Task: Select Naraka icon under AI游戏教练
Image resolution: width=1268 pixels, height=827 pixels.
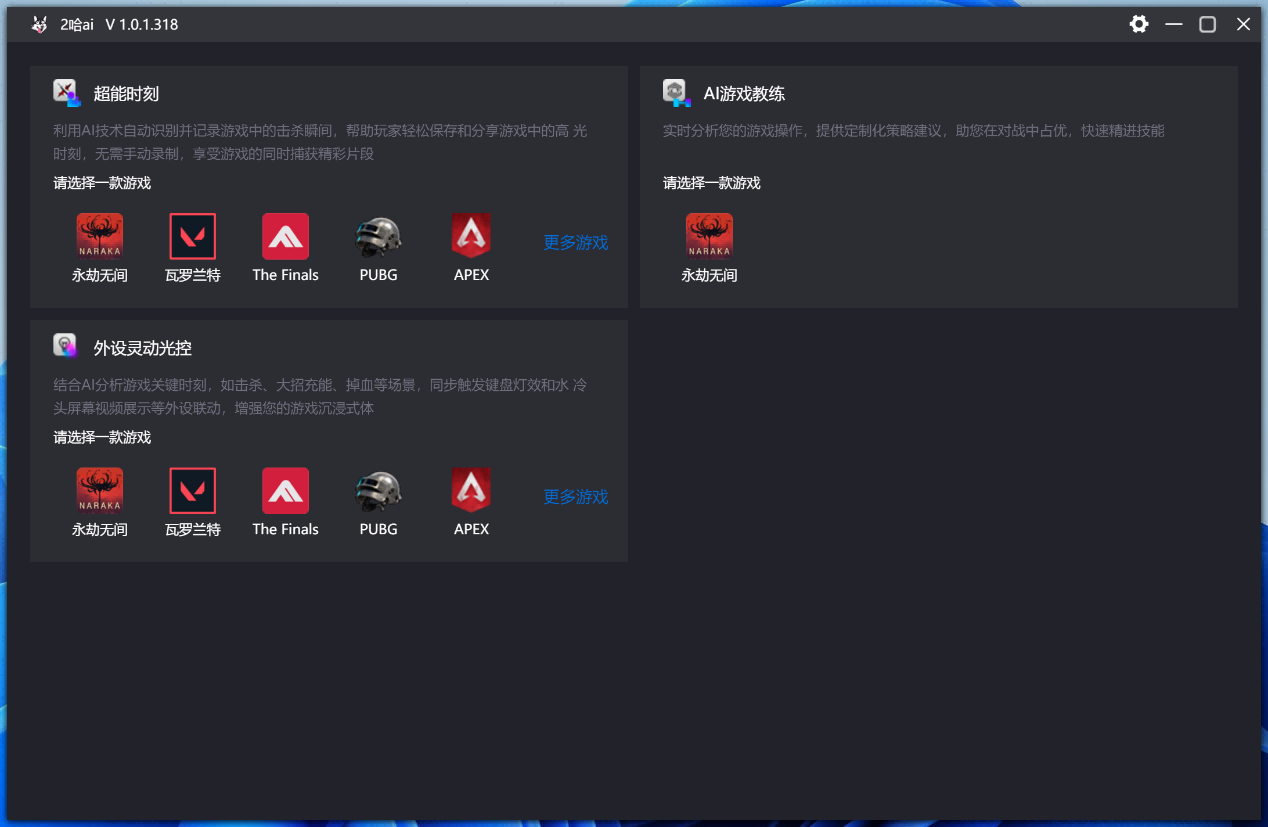Action: coord(709,237)
